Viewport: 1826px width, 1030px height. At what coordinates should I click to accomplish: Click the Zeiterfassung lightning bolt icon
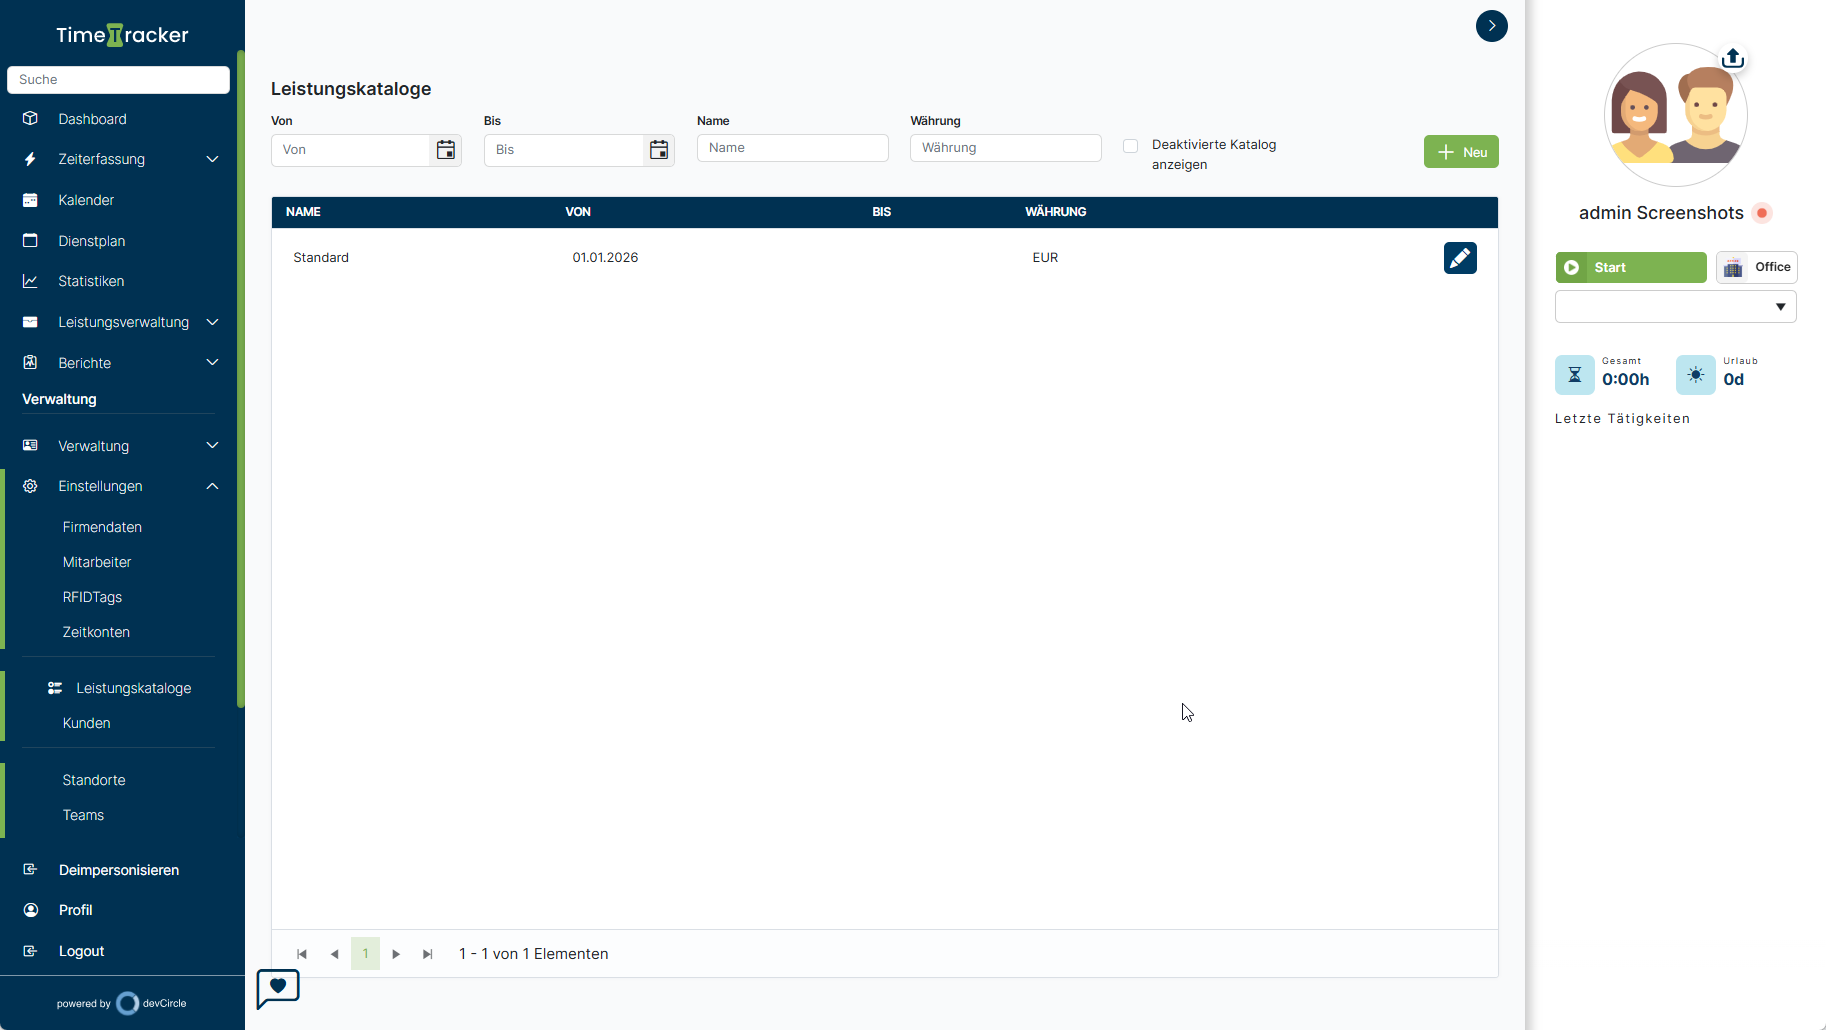[30, 159]
